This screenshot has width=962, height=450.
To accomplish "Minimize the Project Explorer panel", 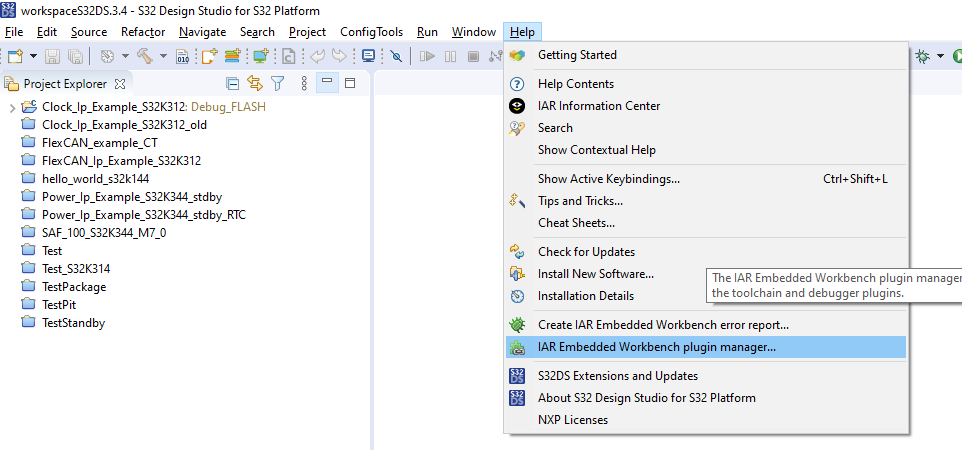I will tap(327, 82).
